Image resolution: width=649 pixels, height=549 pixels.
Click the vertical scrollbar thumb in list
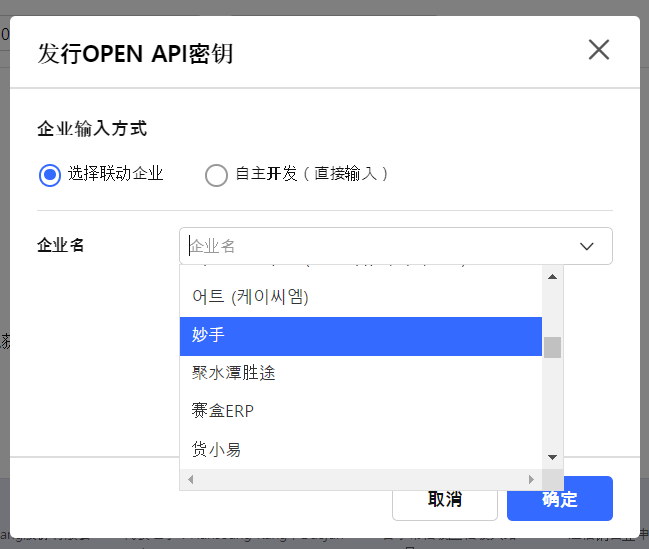tap(552, 347)
